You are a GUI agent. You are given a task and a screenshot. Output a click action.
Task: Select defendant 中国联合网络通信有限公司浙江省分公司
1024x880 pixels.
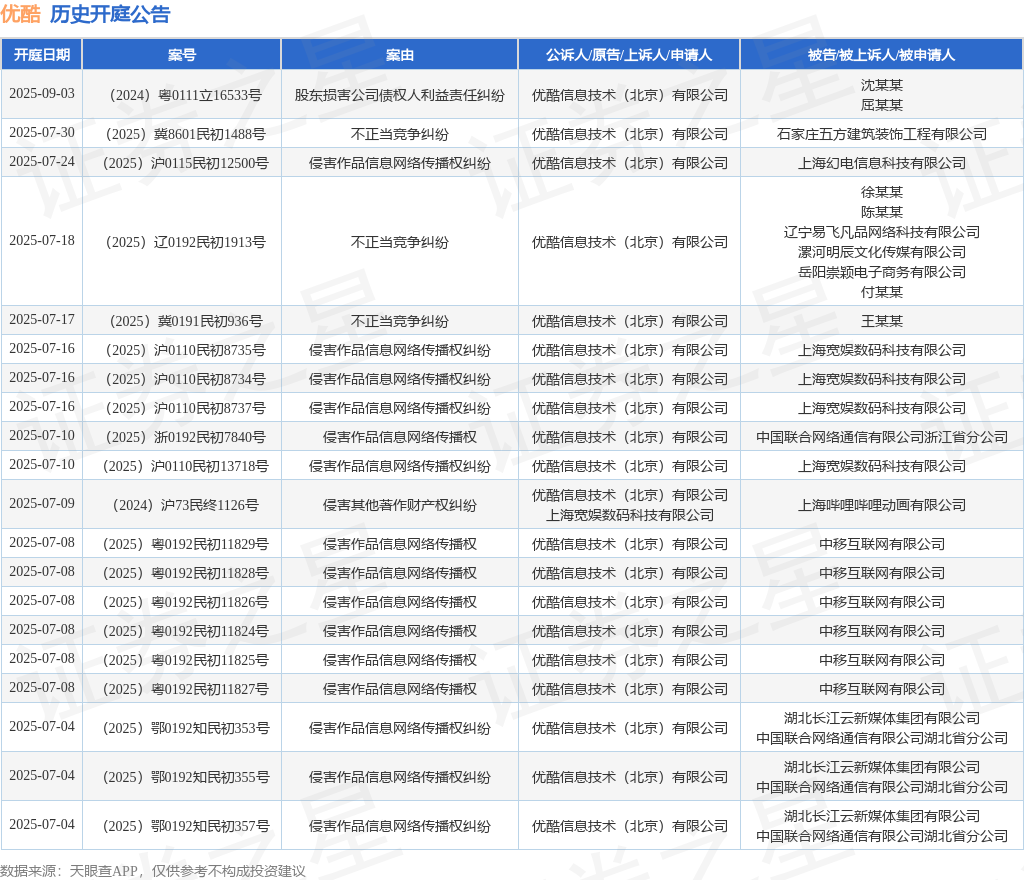(882, 437)
